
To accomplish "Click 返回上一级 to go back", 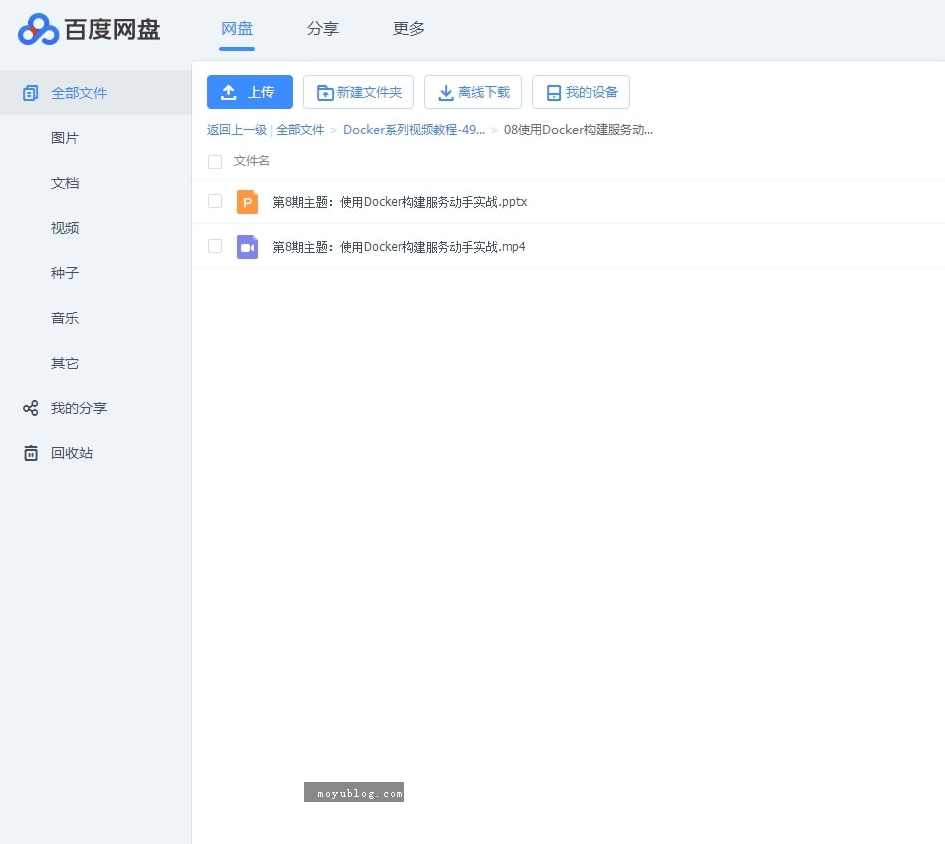I will coord(236,129).
